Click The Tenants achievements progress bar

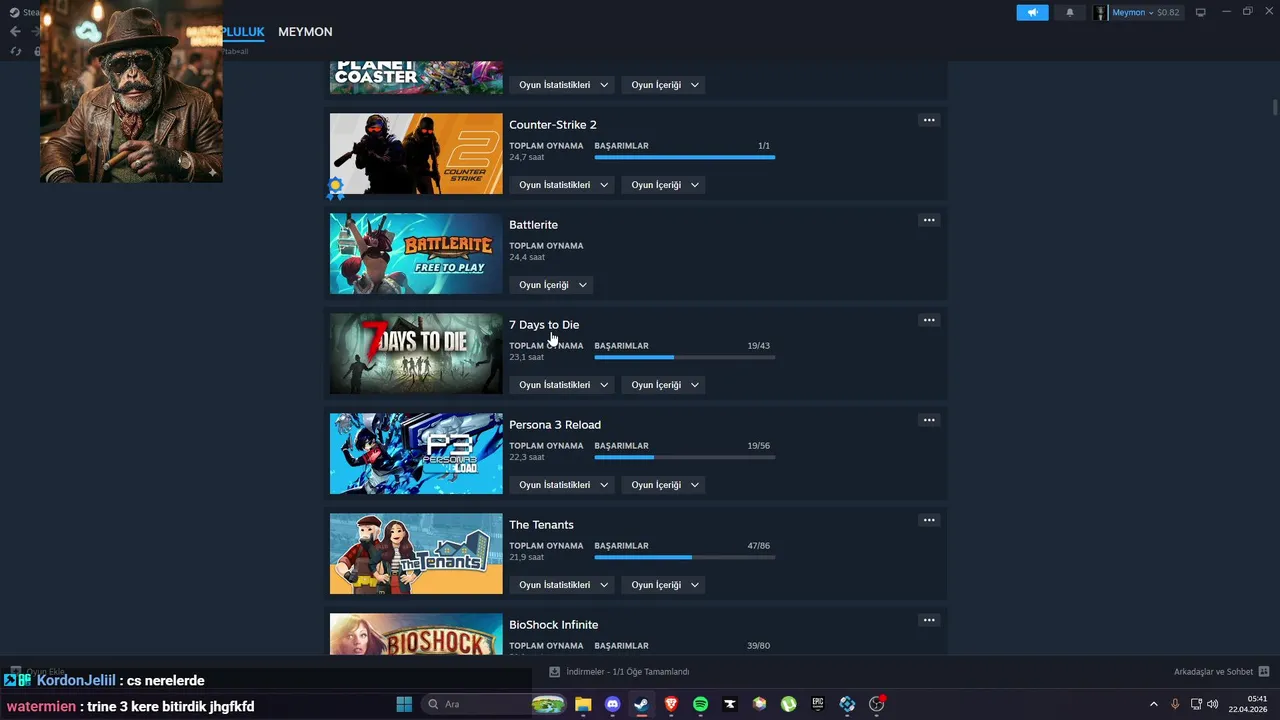click(684, 557)
